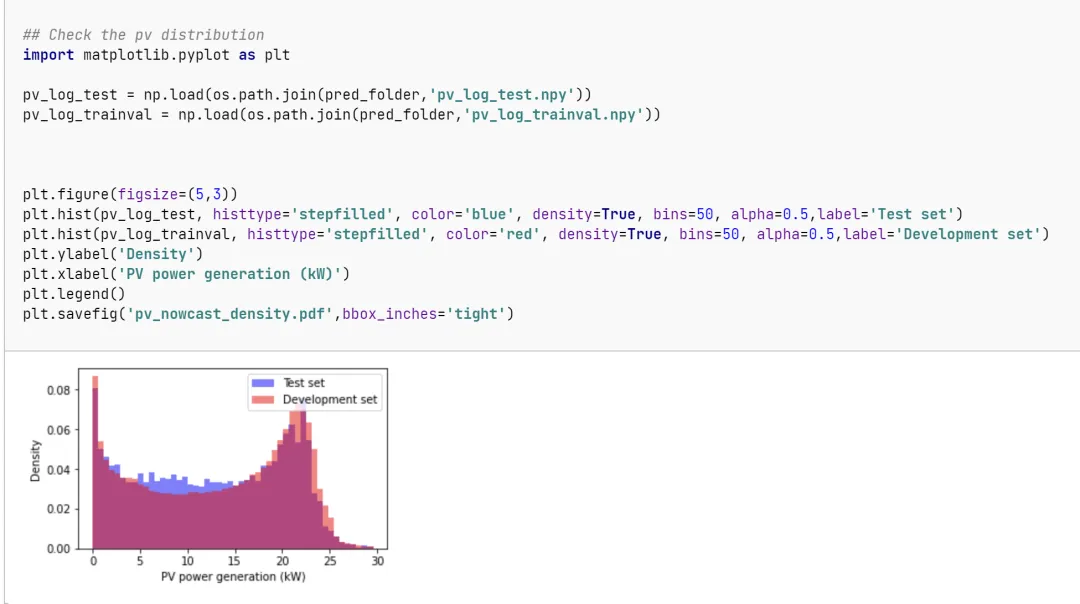Click the plt.ylabel('Density') line
This screenshot has height=604, width=1080.
pos(113,254)
